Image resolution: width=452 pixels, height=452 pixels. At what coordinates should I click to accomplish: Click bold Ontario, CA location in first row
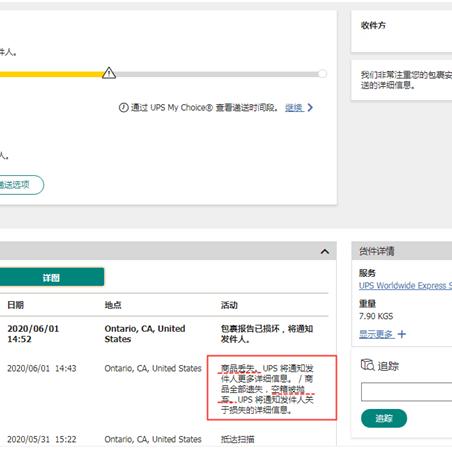145,334
